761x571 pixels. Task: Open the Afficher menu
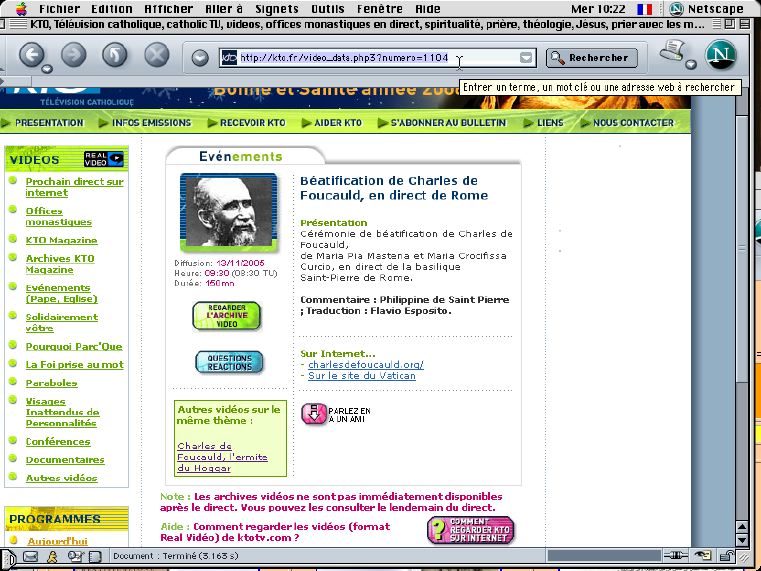168,9
